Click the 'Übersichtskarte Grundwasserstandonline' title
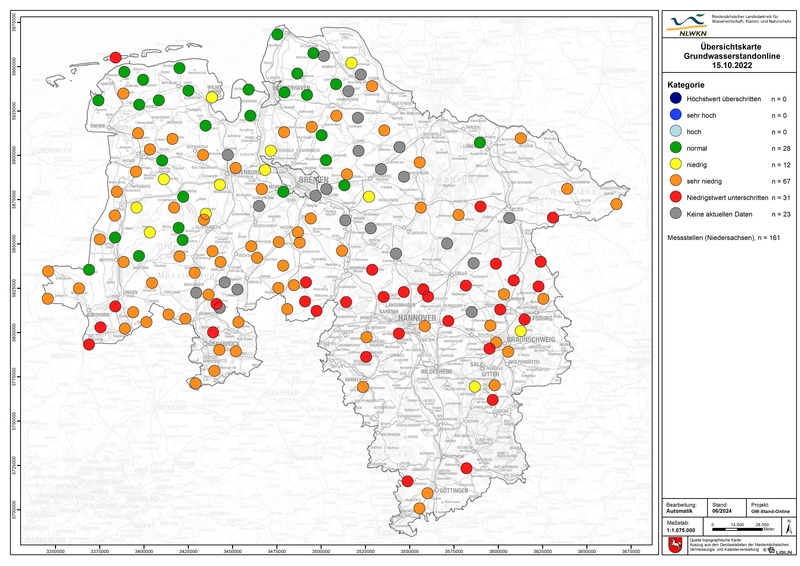Image resolution: width=800 pixels, height=566 pixels. coord(729,59)
